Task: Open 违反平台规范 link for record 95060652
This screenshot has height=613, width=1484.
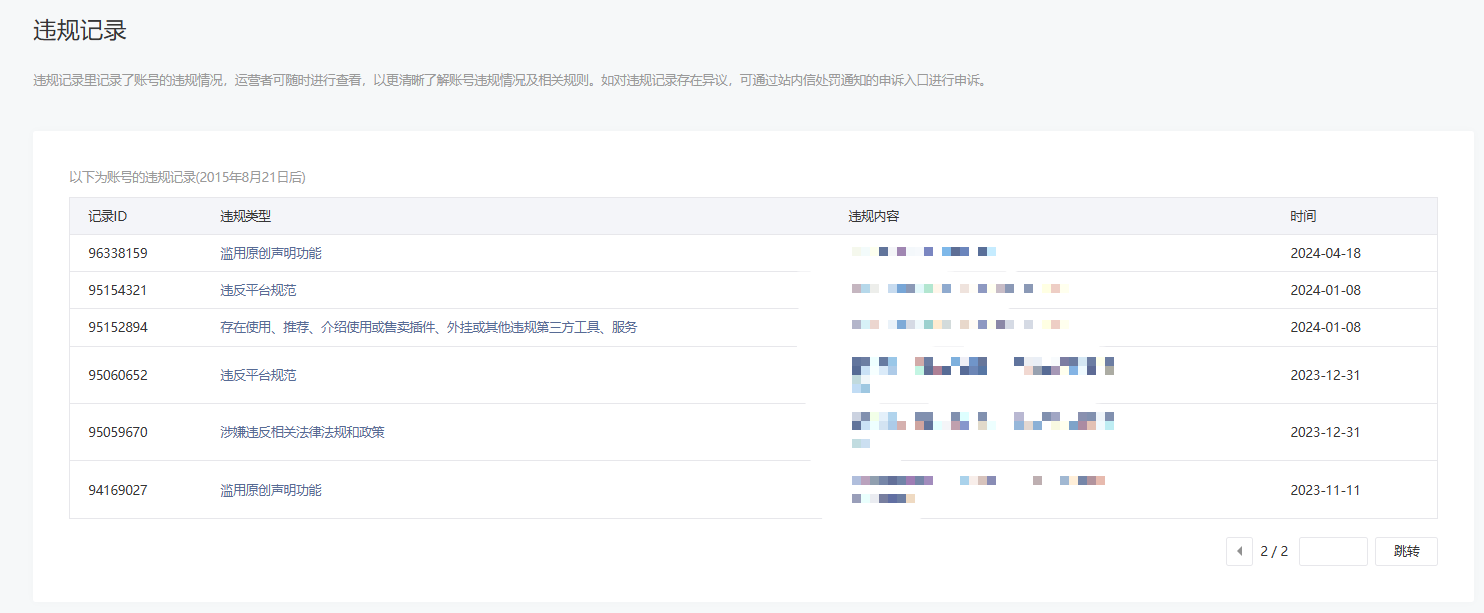Action: point(258,375)
